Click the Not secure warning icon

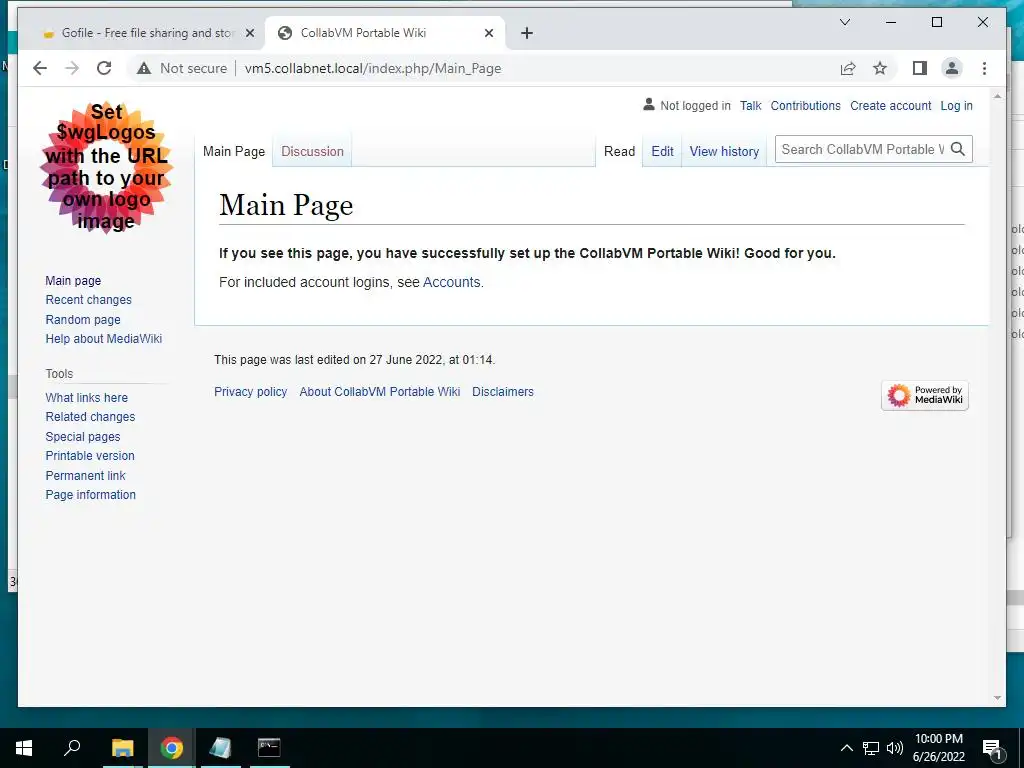(144, 69)
